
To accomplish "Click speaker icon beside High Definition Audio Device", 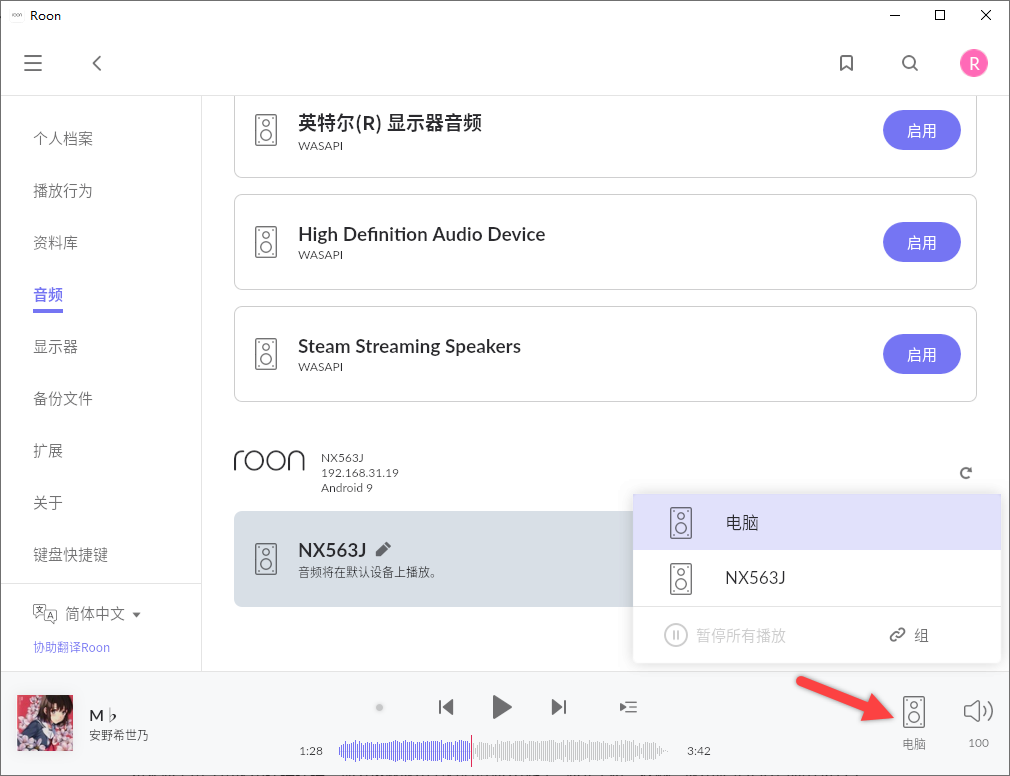I will pos(266,242).
